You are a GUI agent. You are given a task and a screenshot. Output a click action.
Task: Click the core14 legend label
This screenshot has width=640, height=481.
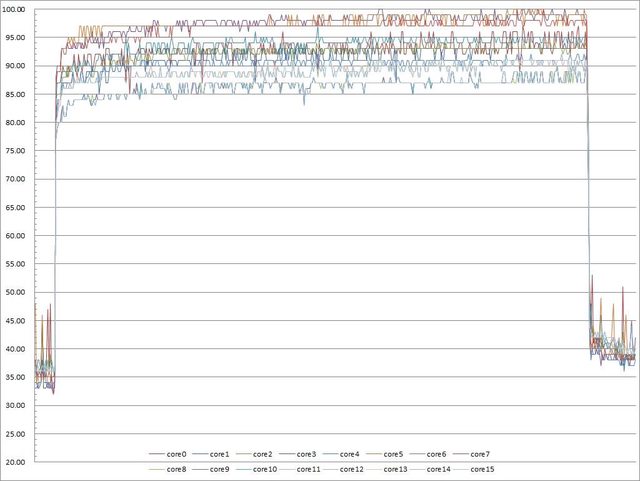click(x=438, y=469)
